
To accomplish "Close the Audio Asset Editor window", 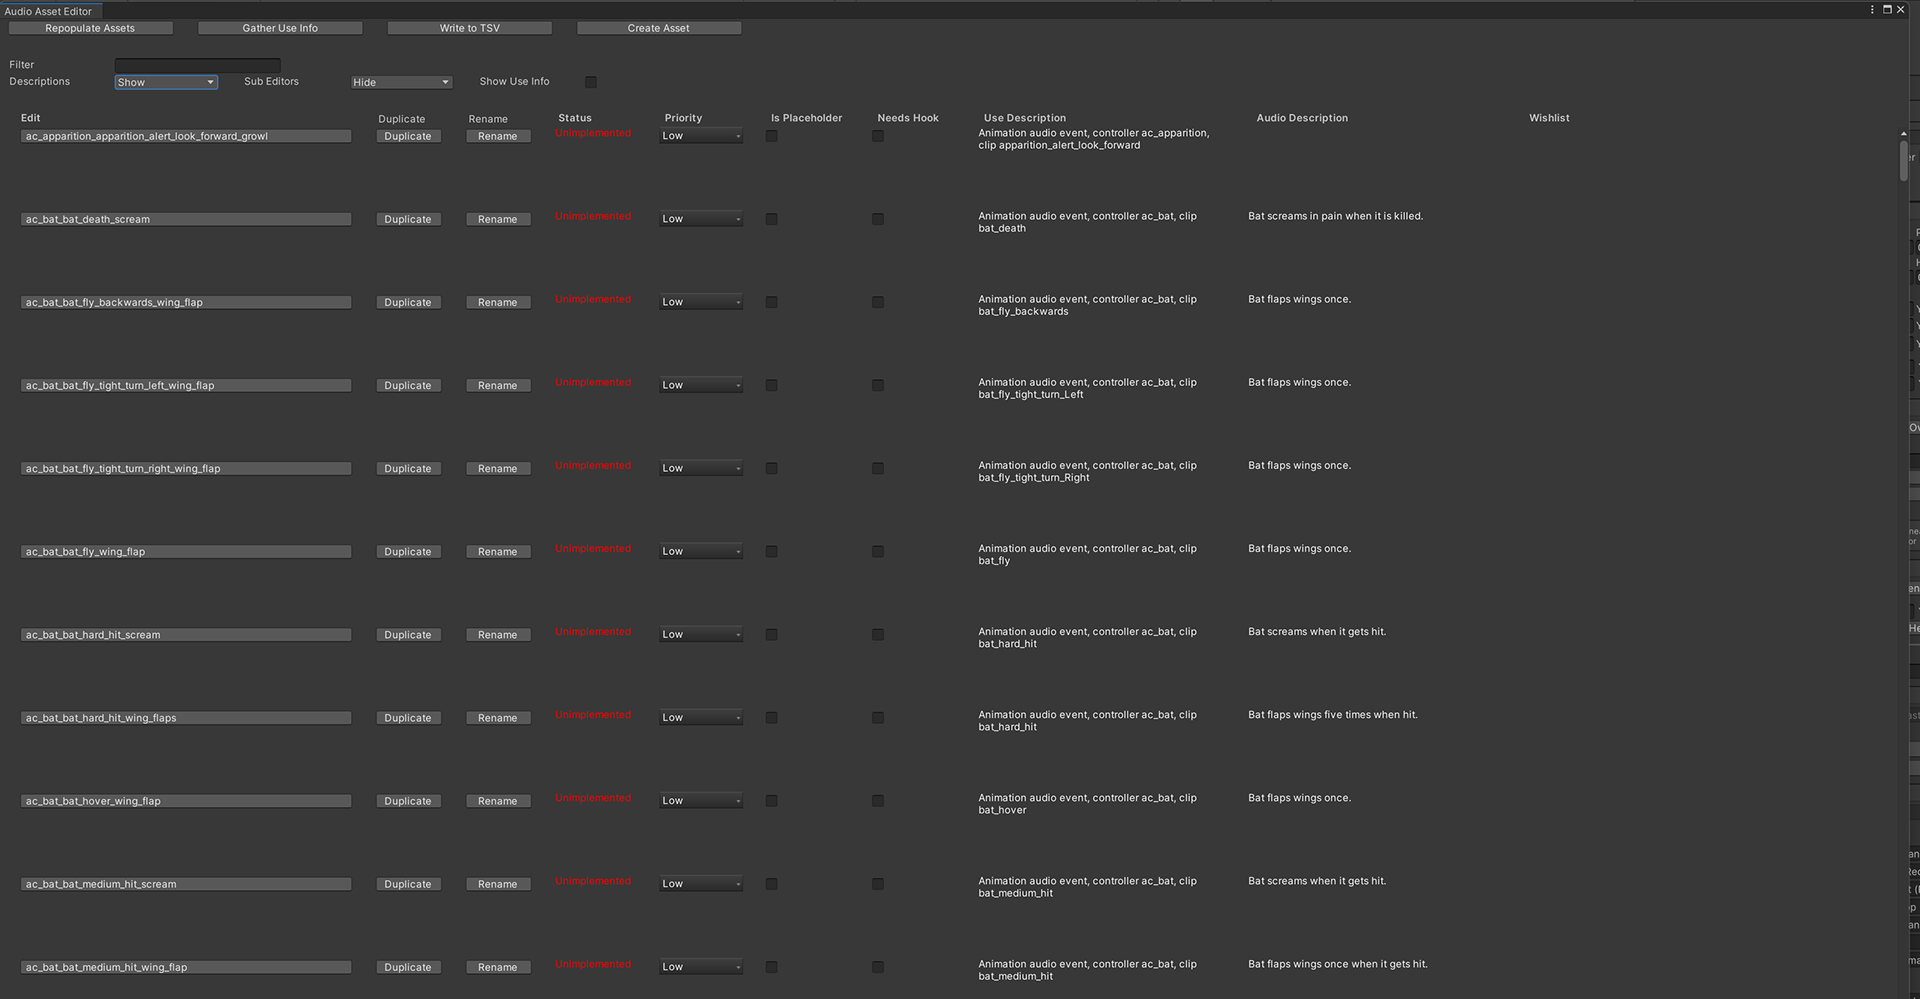I will pos(1901,10).
